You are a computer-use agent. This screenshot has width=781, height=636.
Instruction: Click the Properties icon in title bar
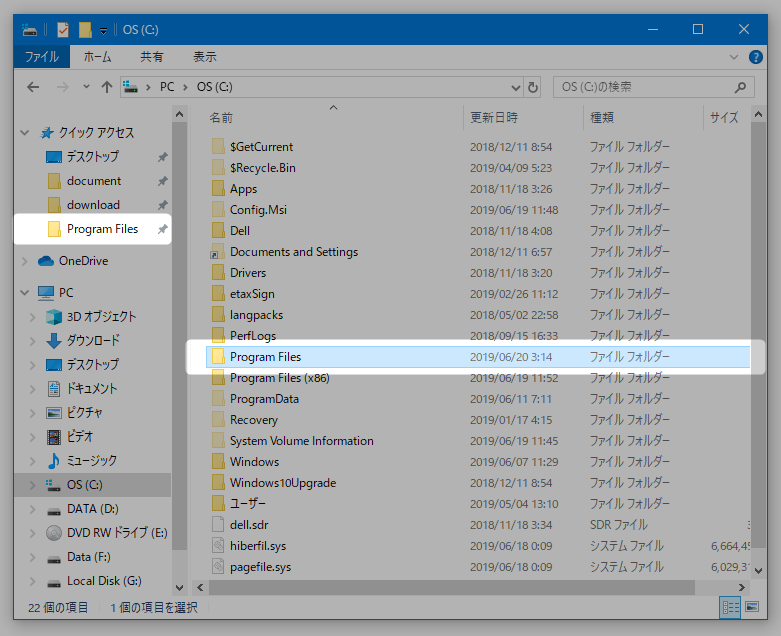click(63, 30)
